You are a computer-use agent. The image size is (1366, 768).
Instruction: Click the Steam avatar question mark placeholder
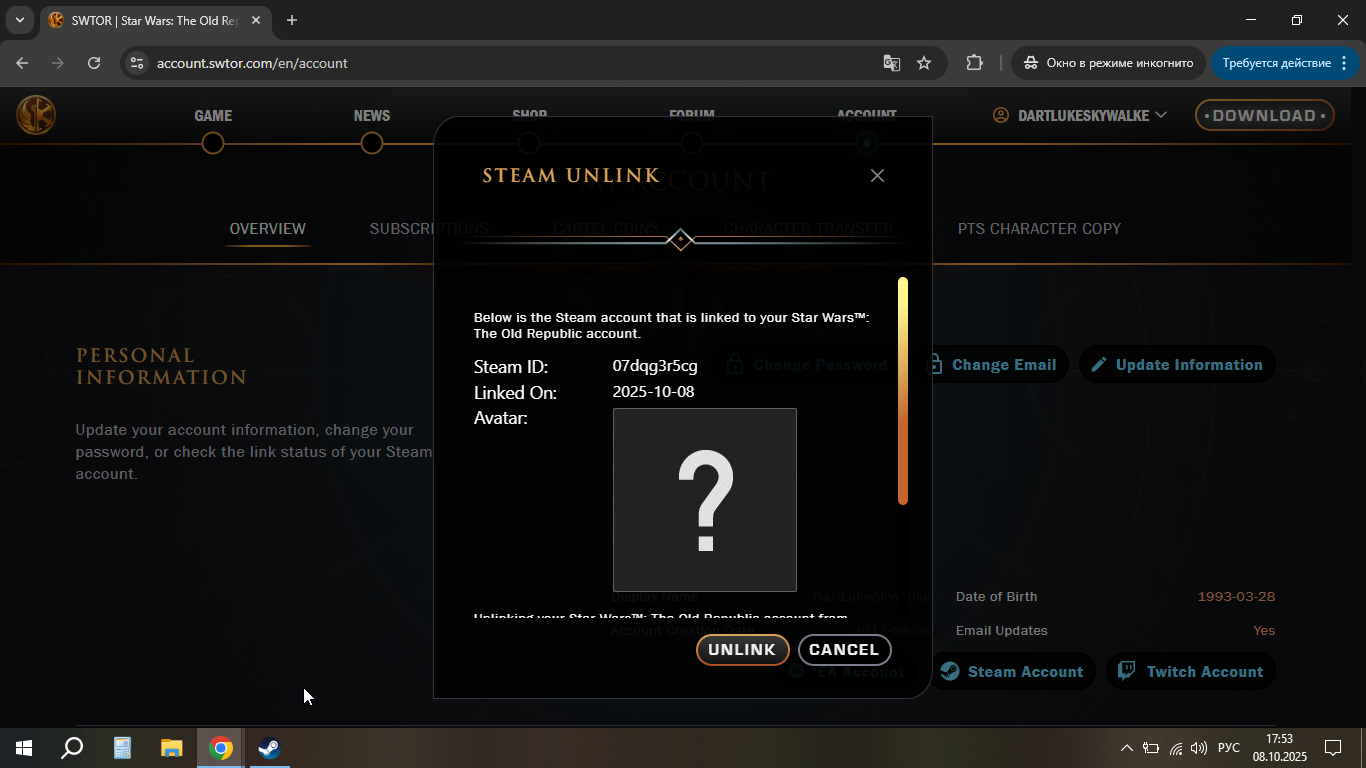click(705, 500)
